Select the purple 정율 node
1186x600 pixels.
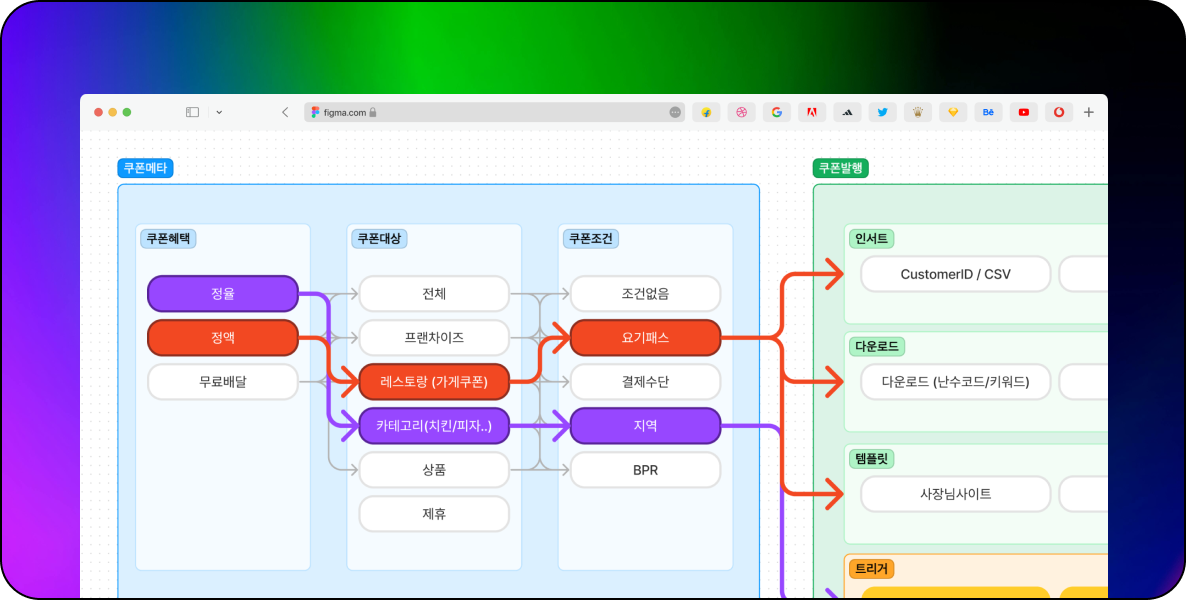point(223,294)
